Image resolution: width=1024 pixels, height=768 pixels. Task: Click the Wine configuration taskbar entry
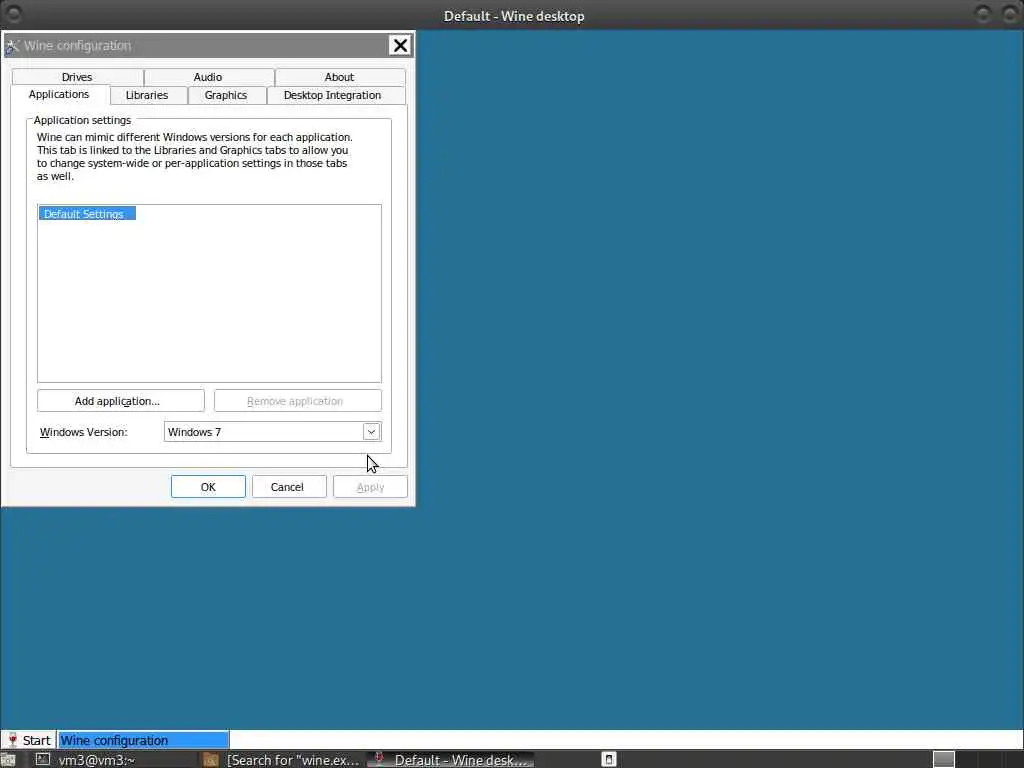point(143,740)
